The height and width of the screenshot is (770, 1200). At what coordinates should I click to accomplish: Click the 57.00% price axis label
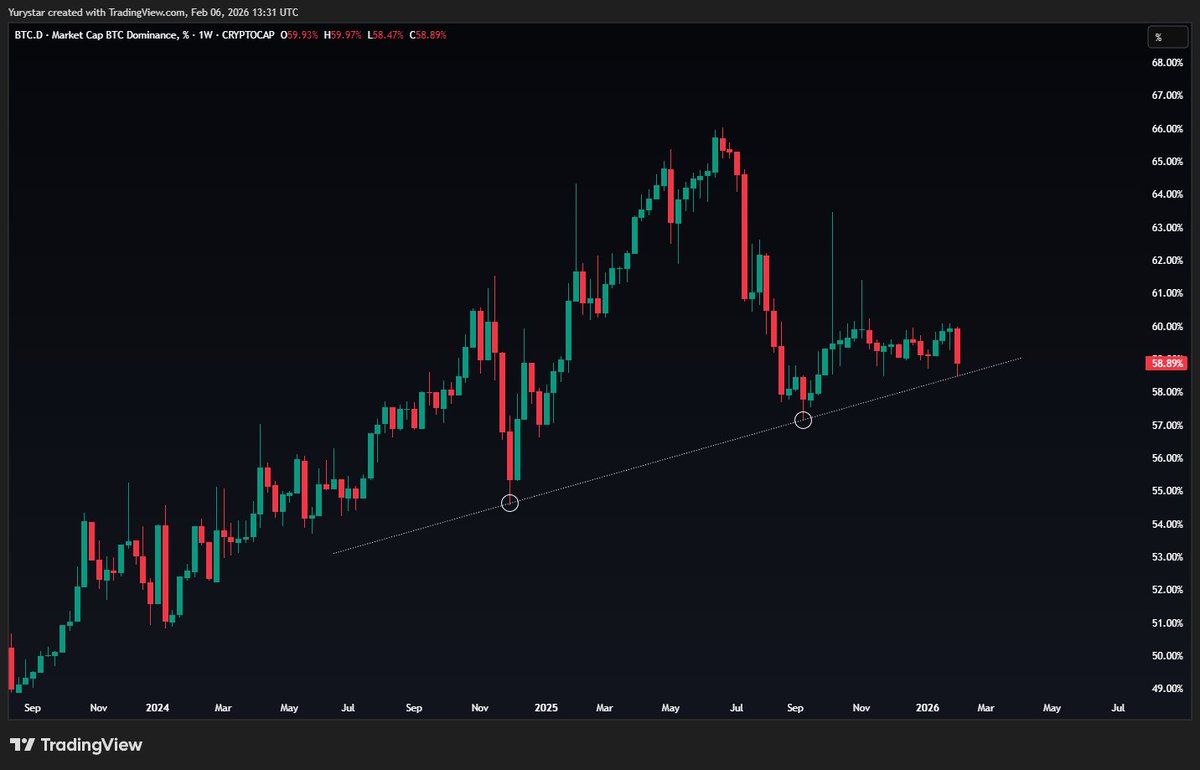[1168, 425]
